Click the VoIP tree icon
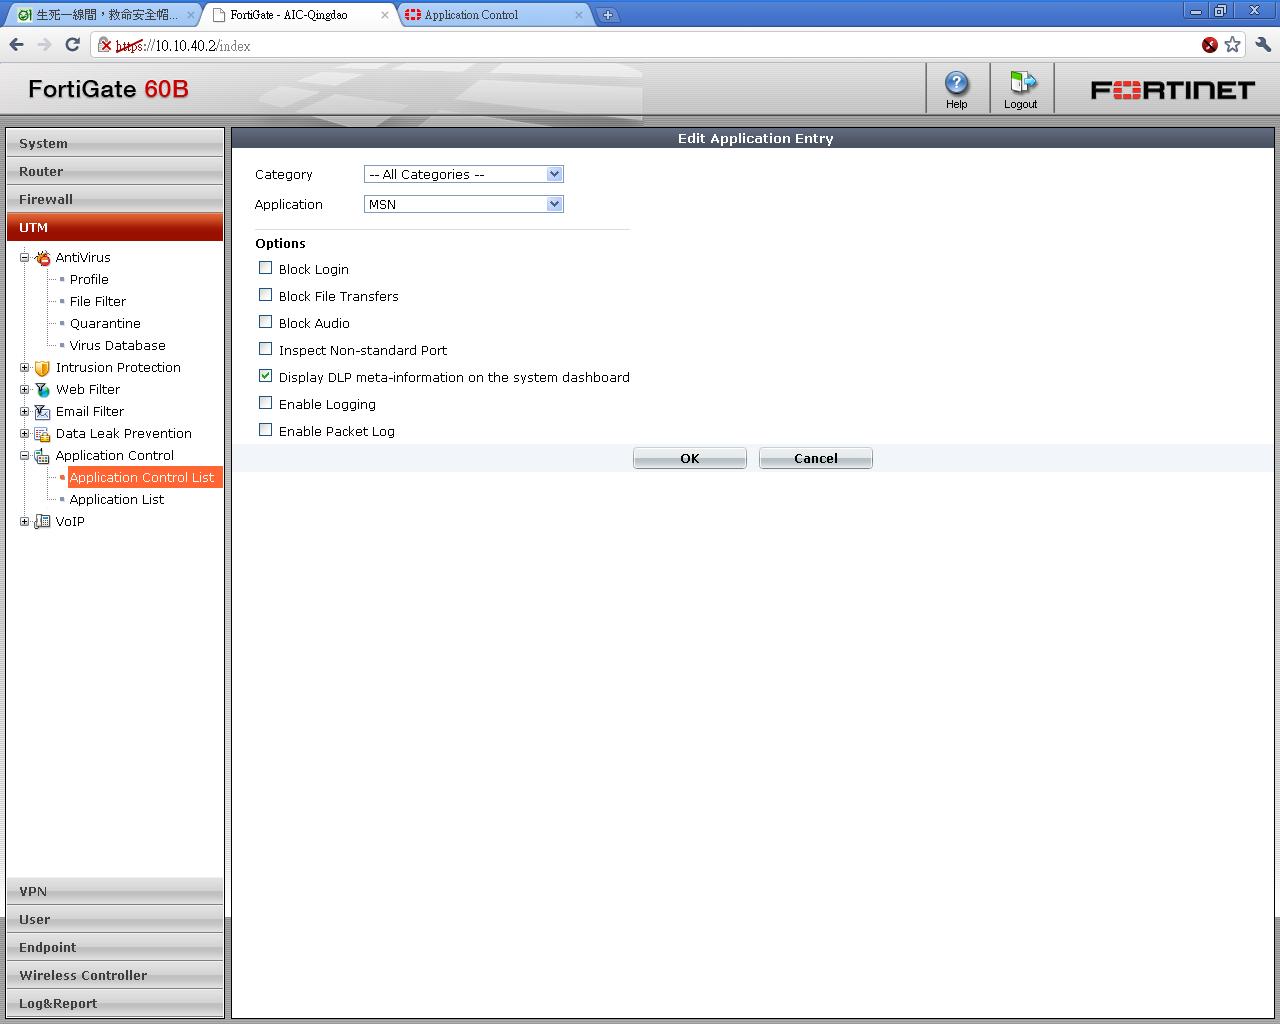1280x1024 pixels. (42, 522)
